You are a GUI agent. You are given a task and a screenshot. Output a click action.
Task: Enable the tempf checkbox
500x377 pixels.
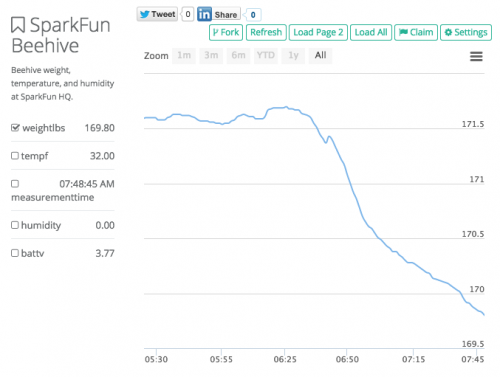[15, 156]
